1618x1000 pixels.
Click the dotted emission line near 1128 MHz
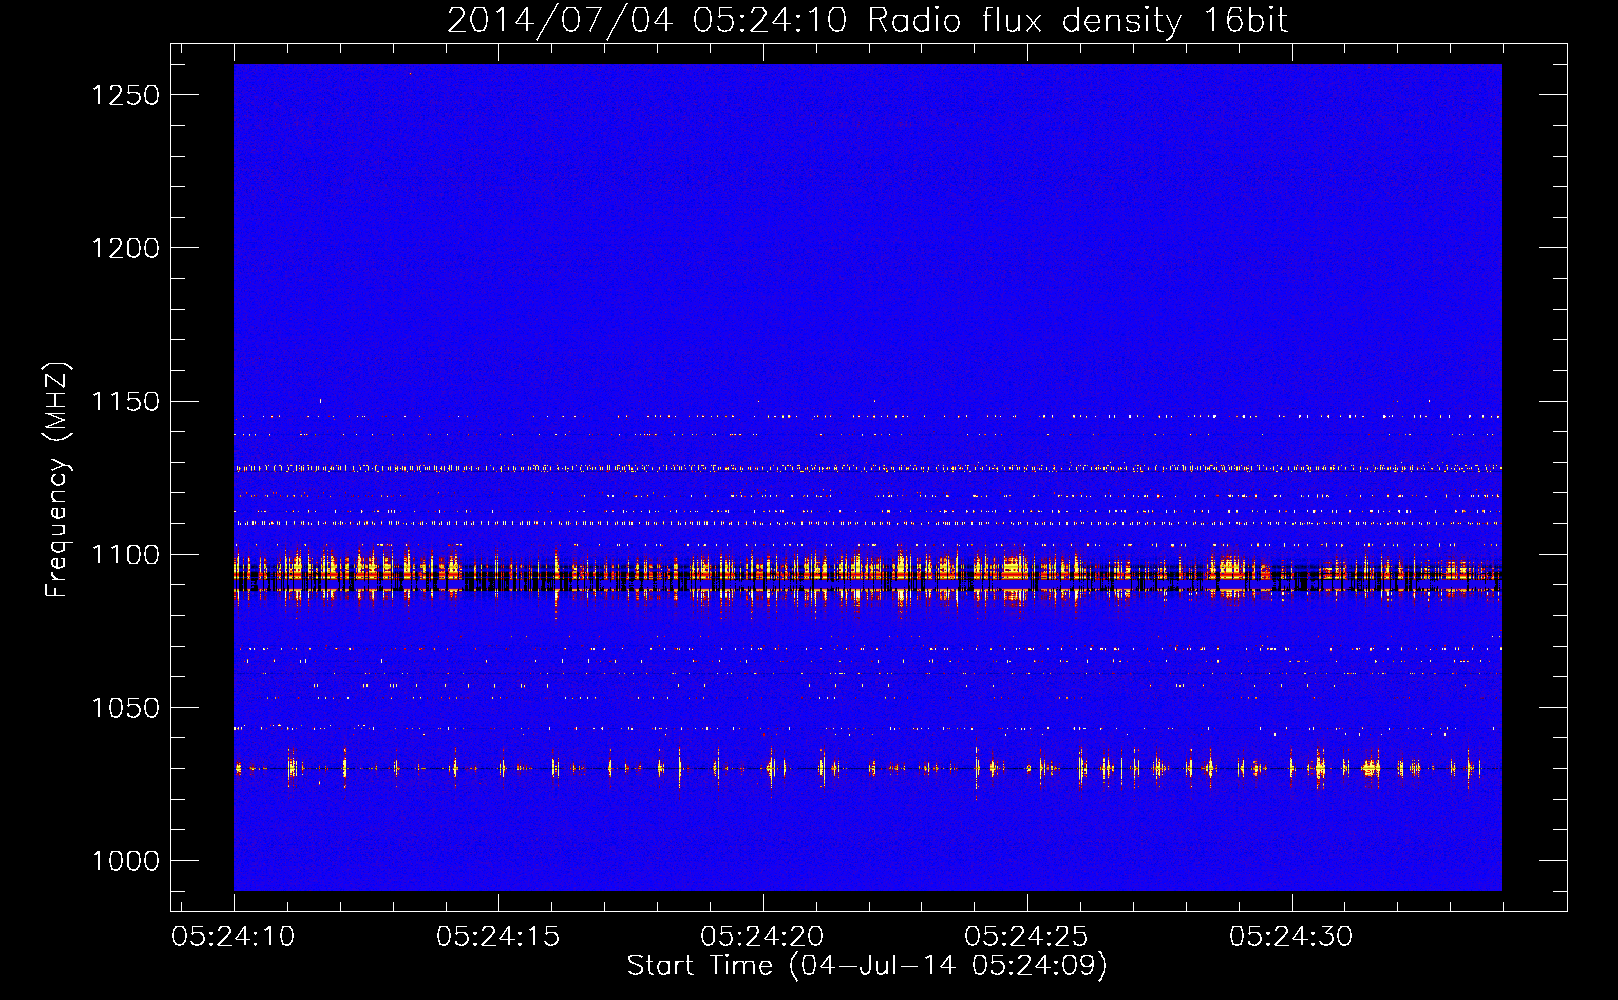coord(867,468)
